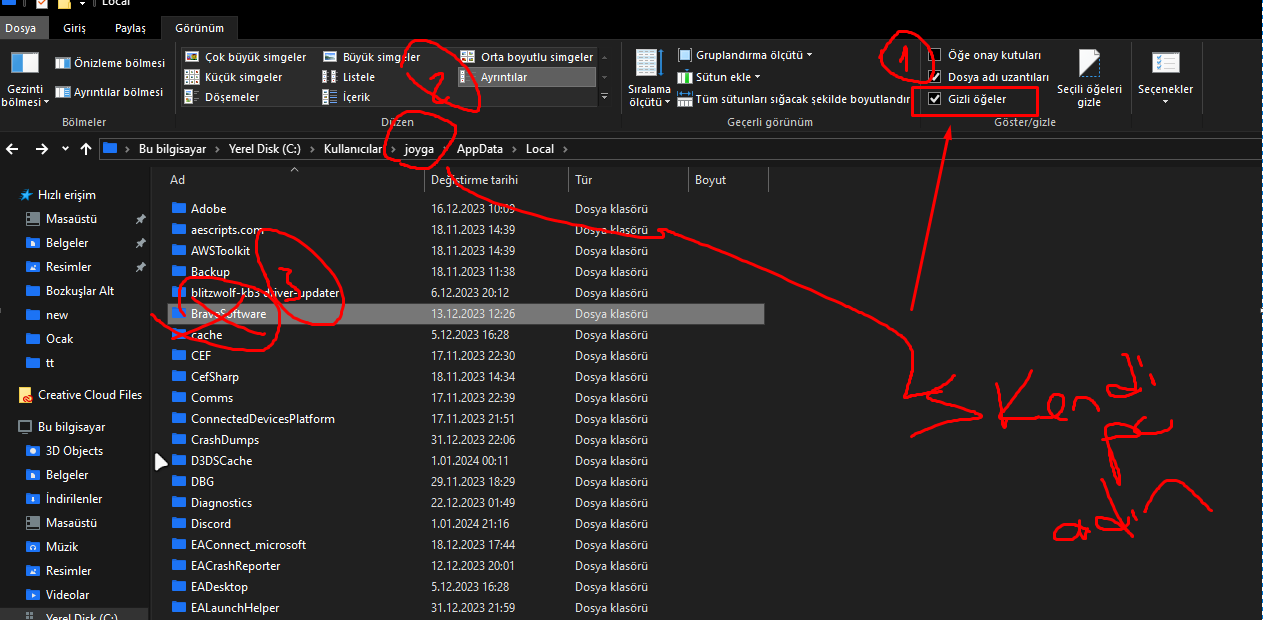Open the Dosya tab
Viewport: 1263px width, 620px height.
point(20,28)
